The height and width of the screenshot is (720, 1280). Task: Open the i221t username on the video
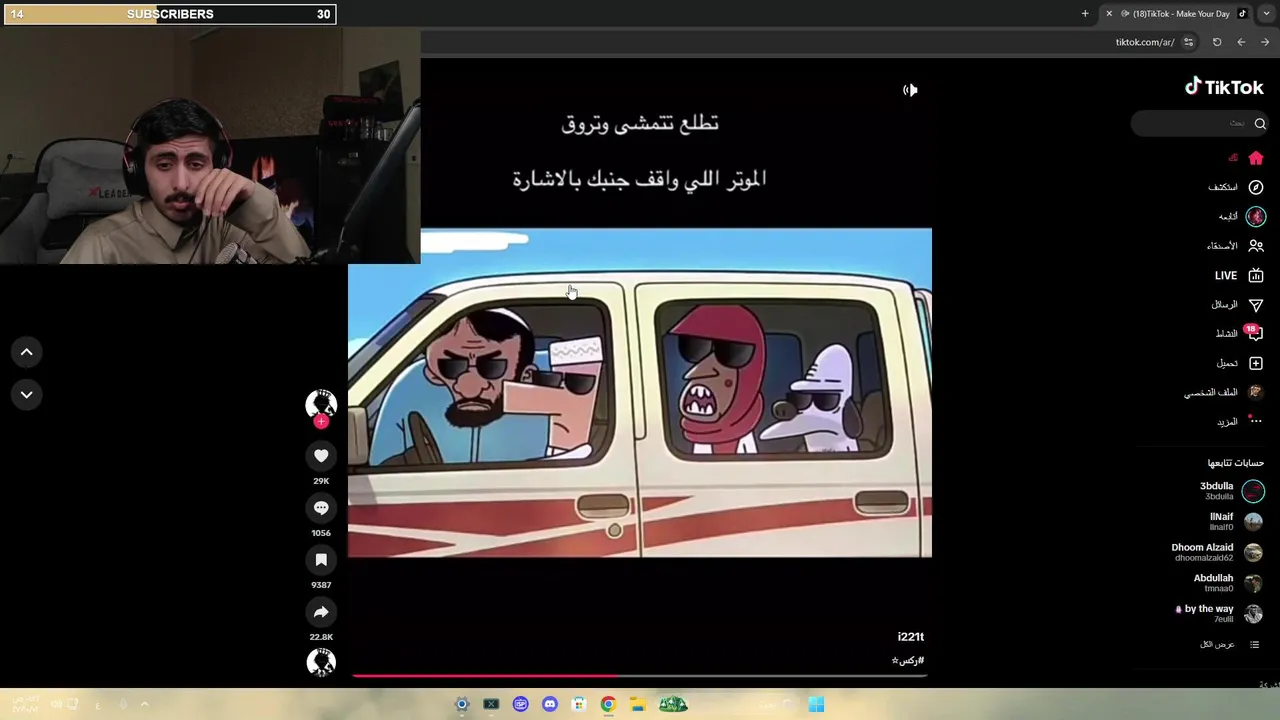(910, 637)
